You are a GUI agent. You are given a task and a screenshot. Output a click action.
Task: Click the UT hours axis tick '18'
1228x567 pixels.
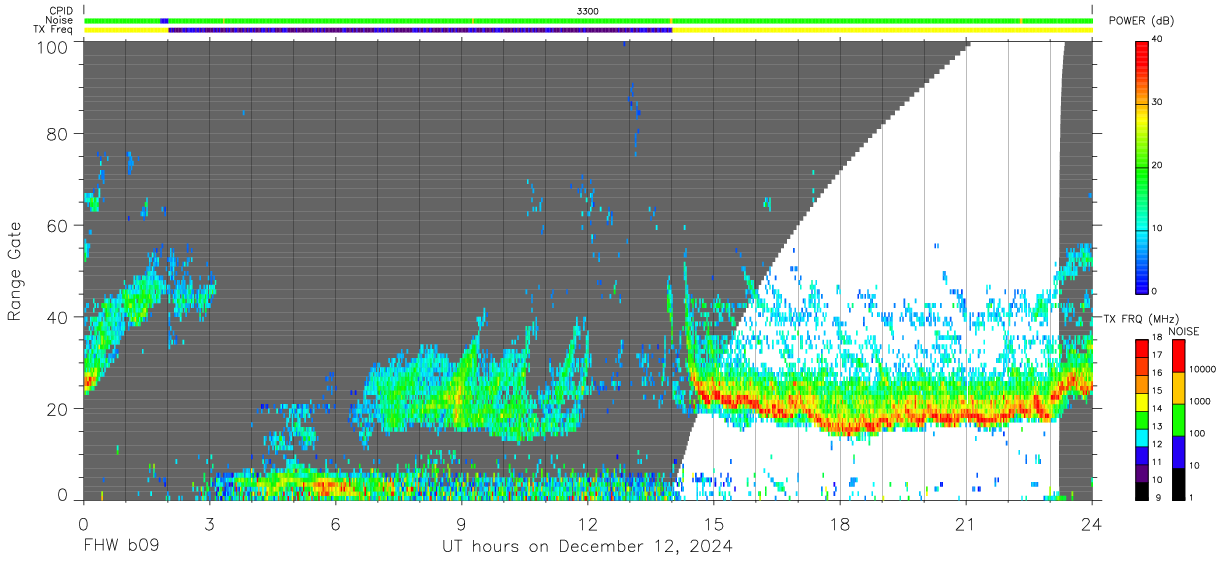840,524
